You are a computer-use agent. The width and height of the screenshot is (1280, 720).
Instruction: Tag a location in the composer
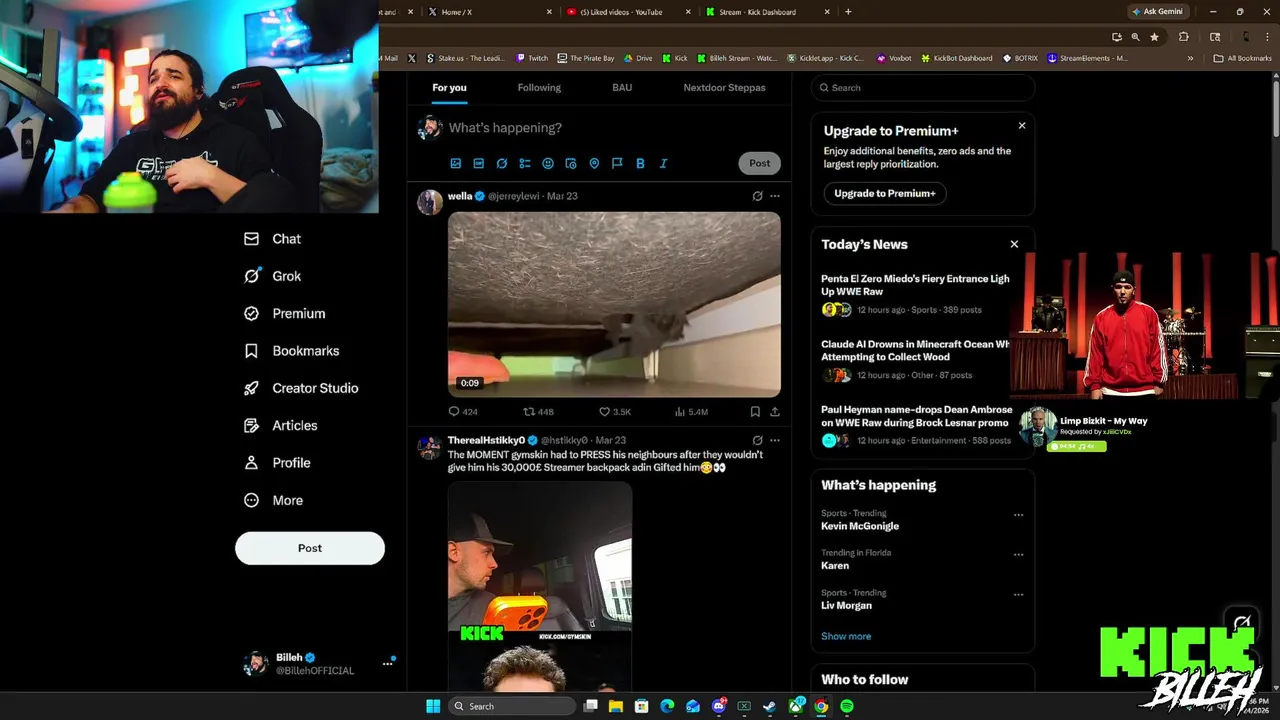594,163
